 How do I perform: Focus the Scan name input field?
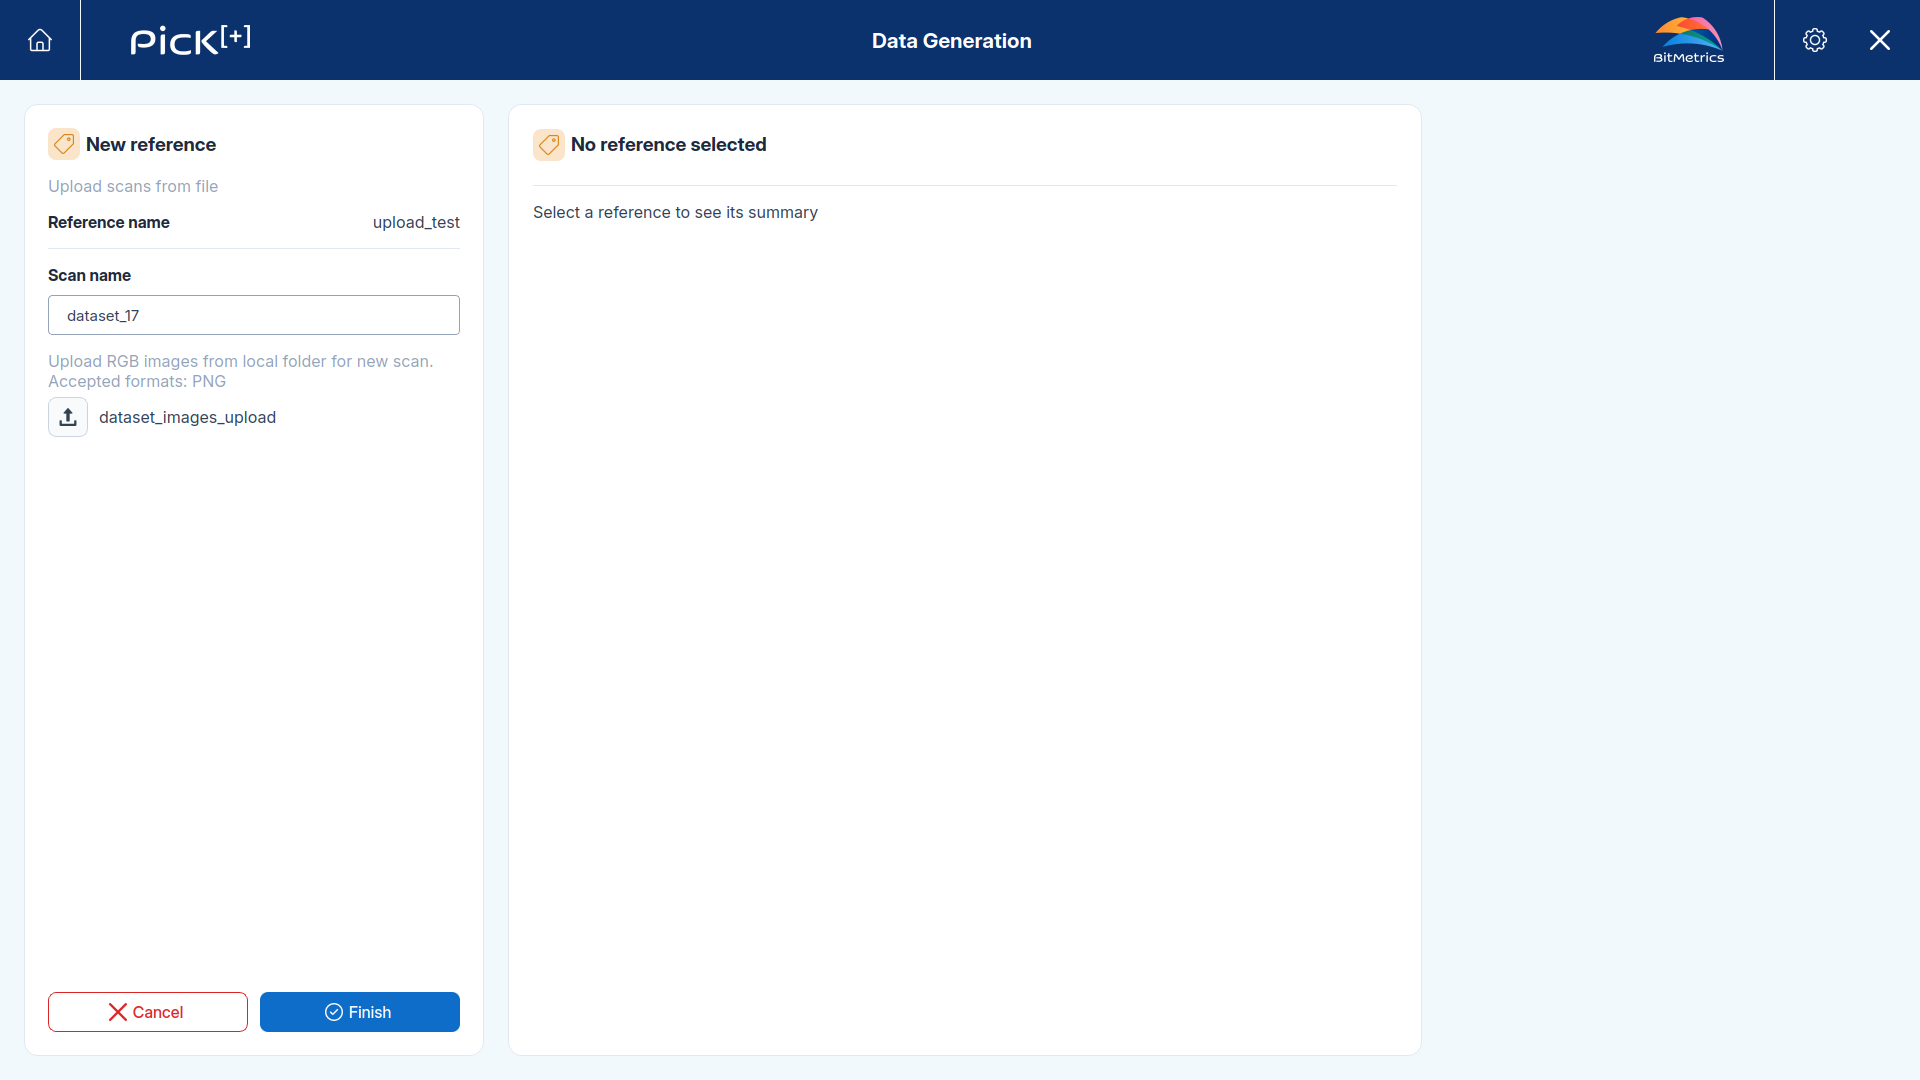(x=254, y=315)
